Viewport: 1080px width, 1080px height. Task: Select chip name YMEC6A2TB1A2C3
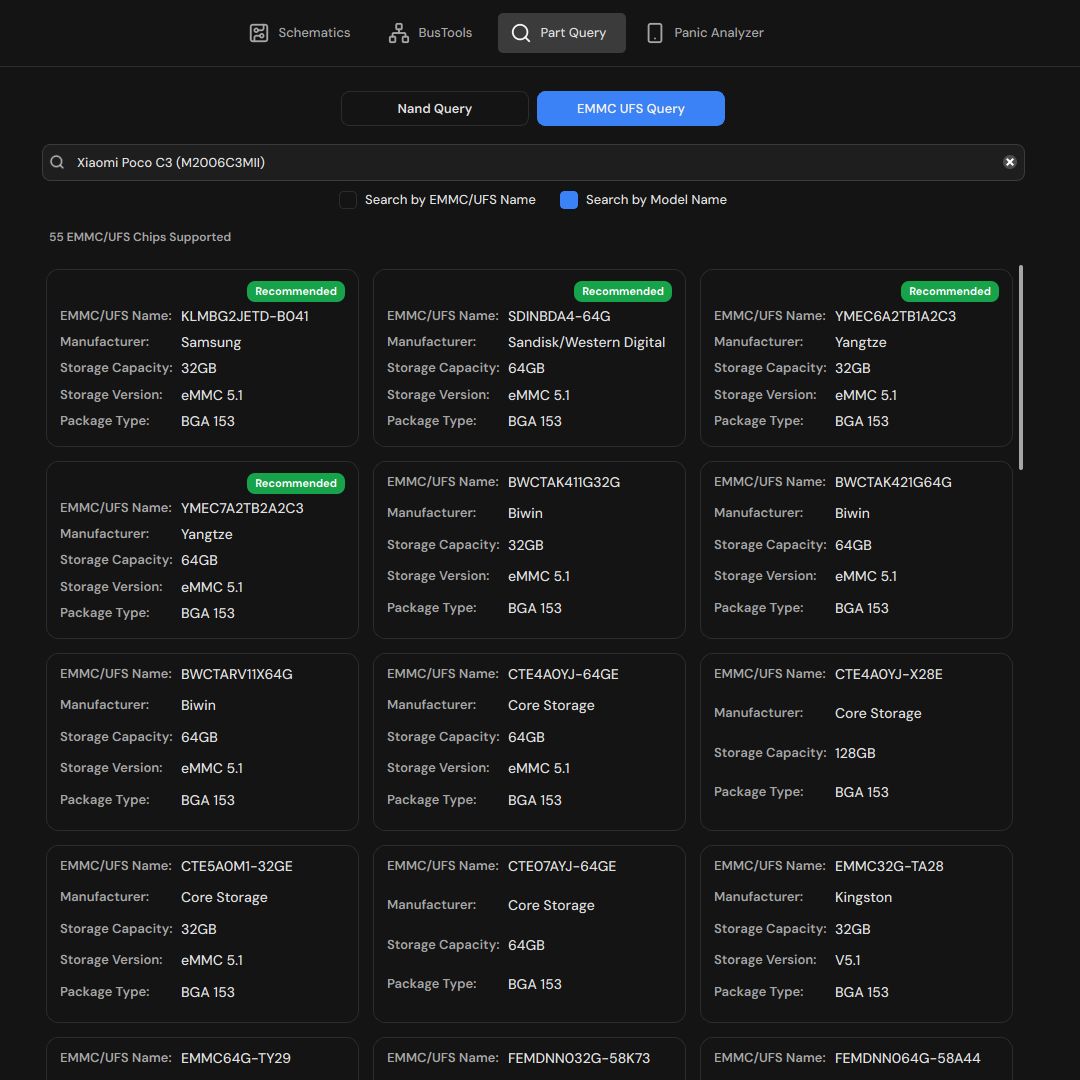point(895,316)
